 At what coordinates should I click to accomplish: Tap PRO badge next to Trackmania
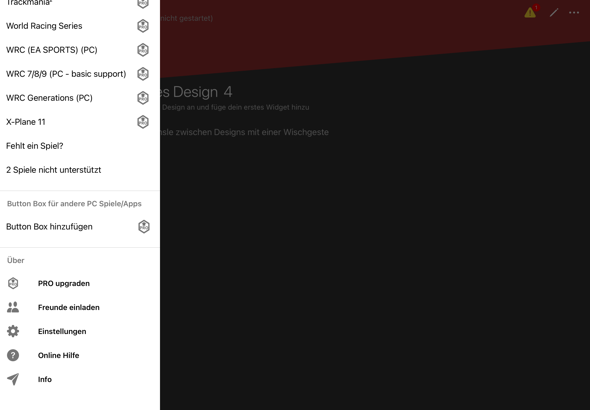(143, 4)
